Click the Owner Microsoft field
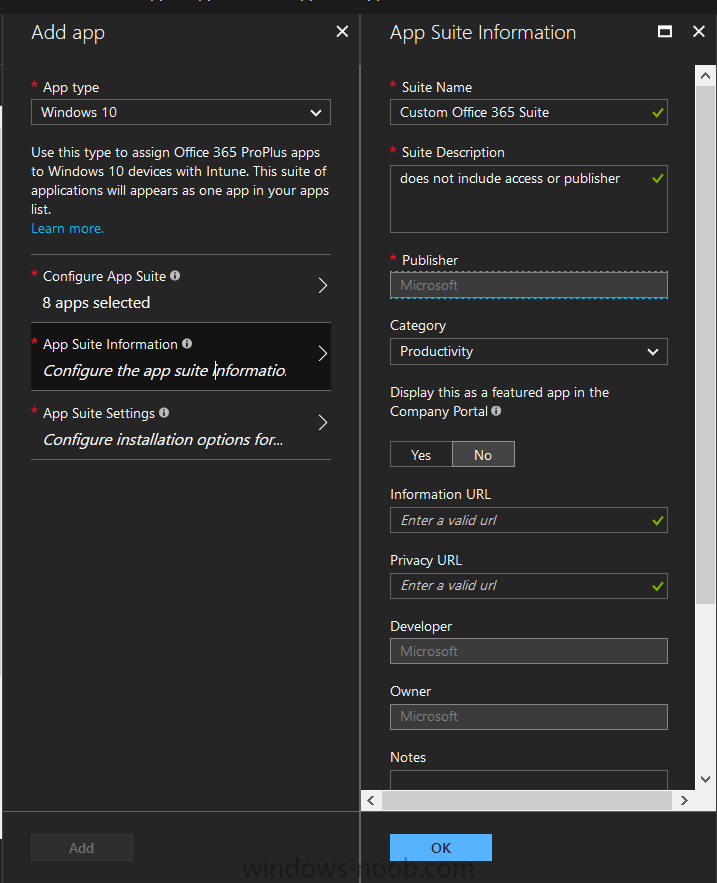Image resolution: width=717 pixels, height=883 pixels. 528,716
